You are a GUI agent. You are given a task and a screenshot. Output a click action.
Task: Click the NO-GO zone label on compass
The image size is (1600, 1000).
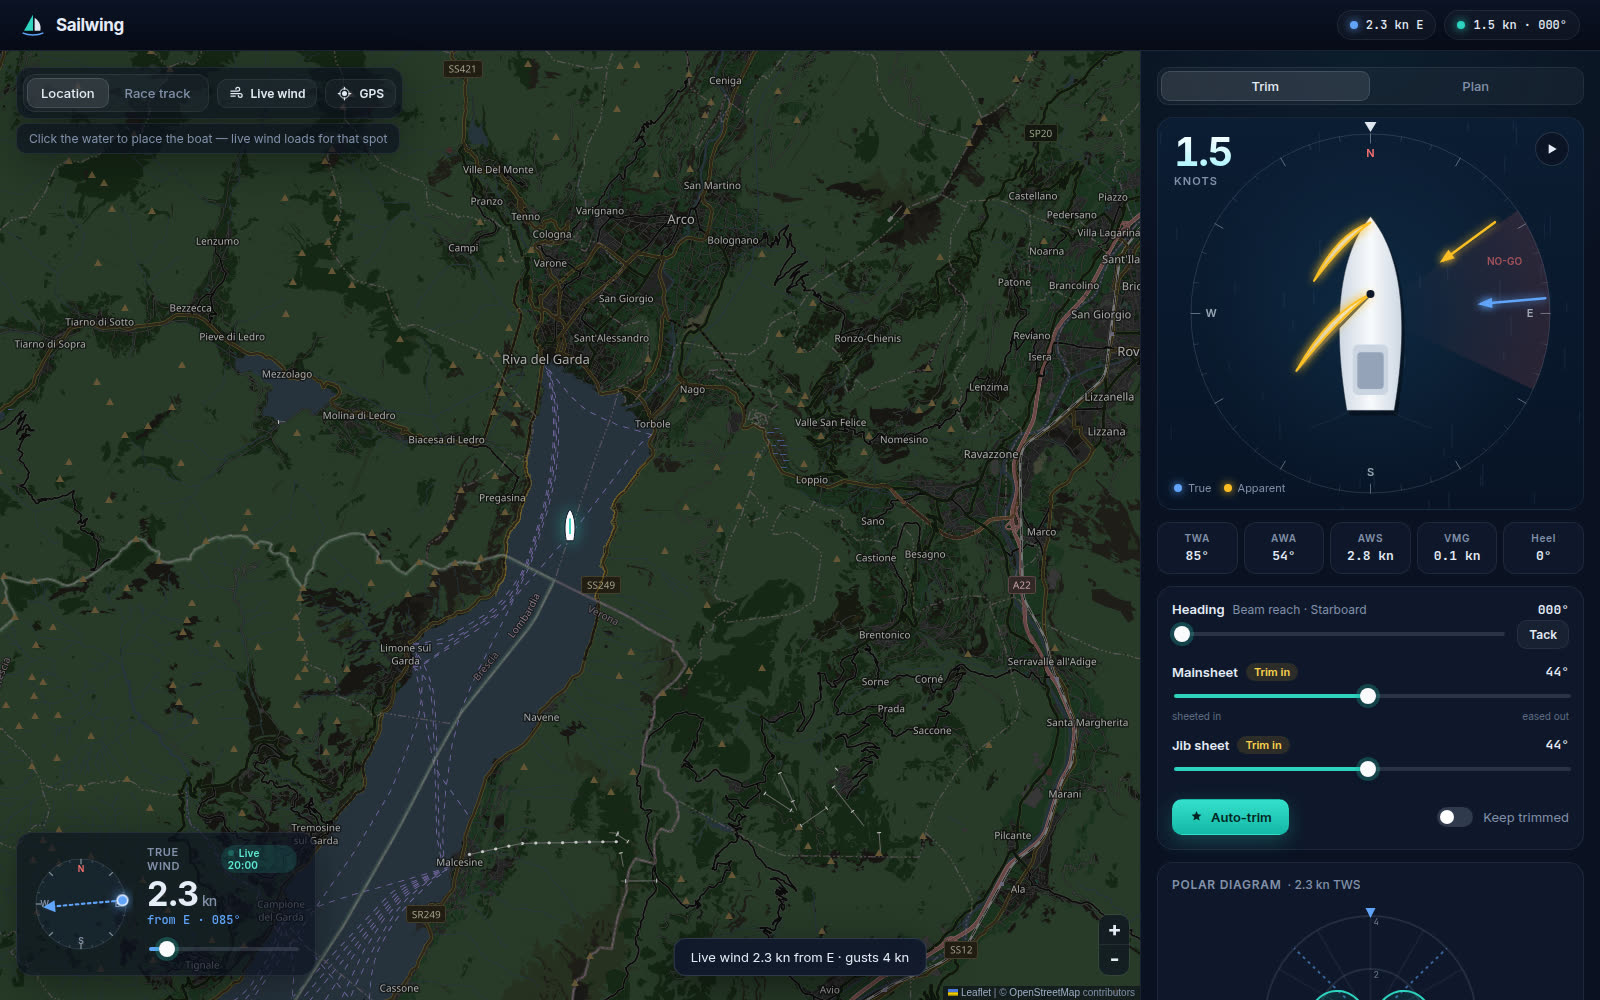(x=1504, y=261)
